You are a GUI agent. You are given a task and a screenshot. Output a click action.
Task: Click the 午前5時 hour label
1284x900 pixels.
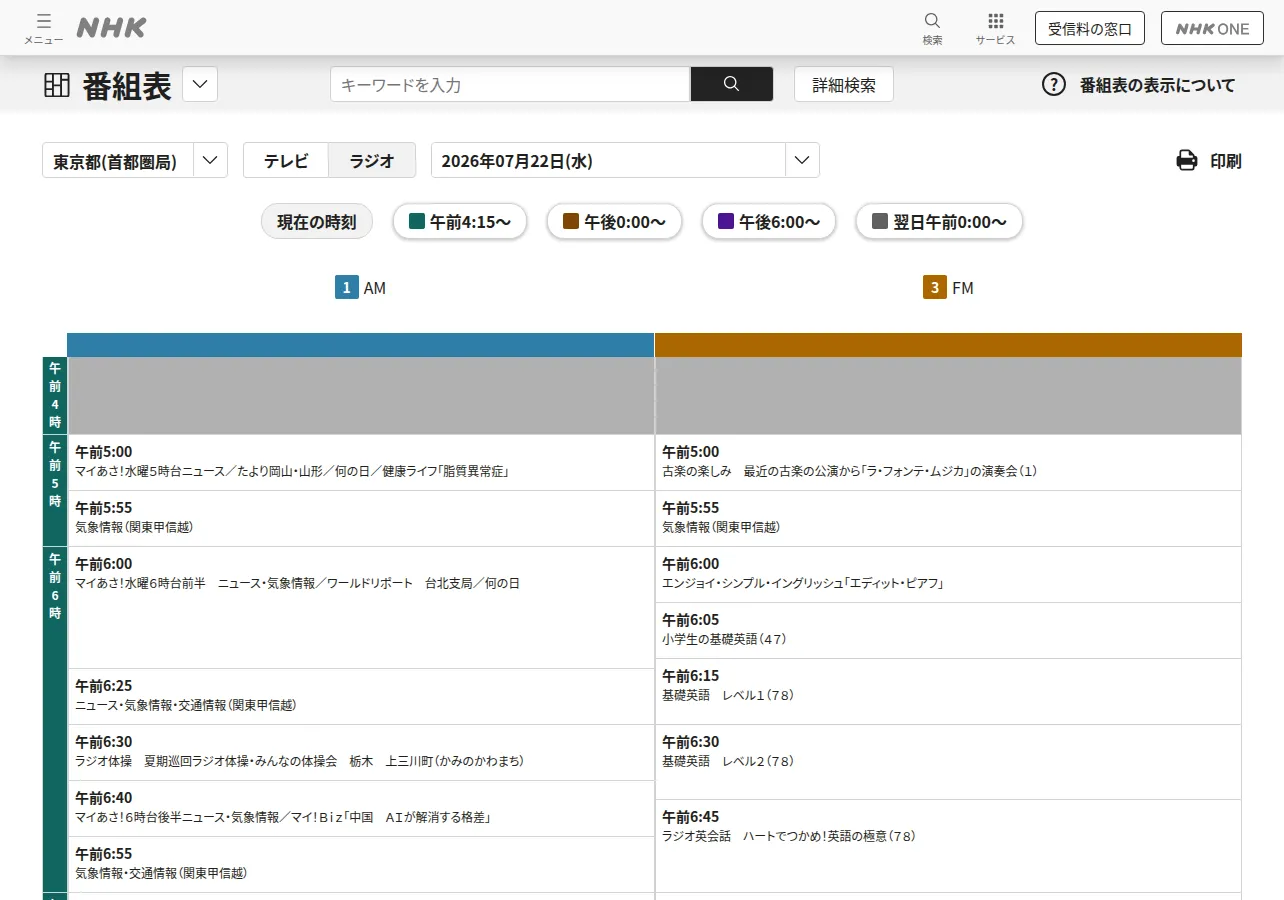(x=55, y=490)
